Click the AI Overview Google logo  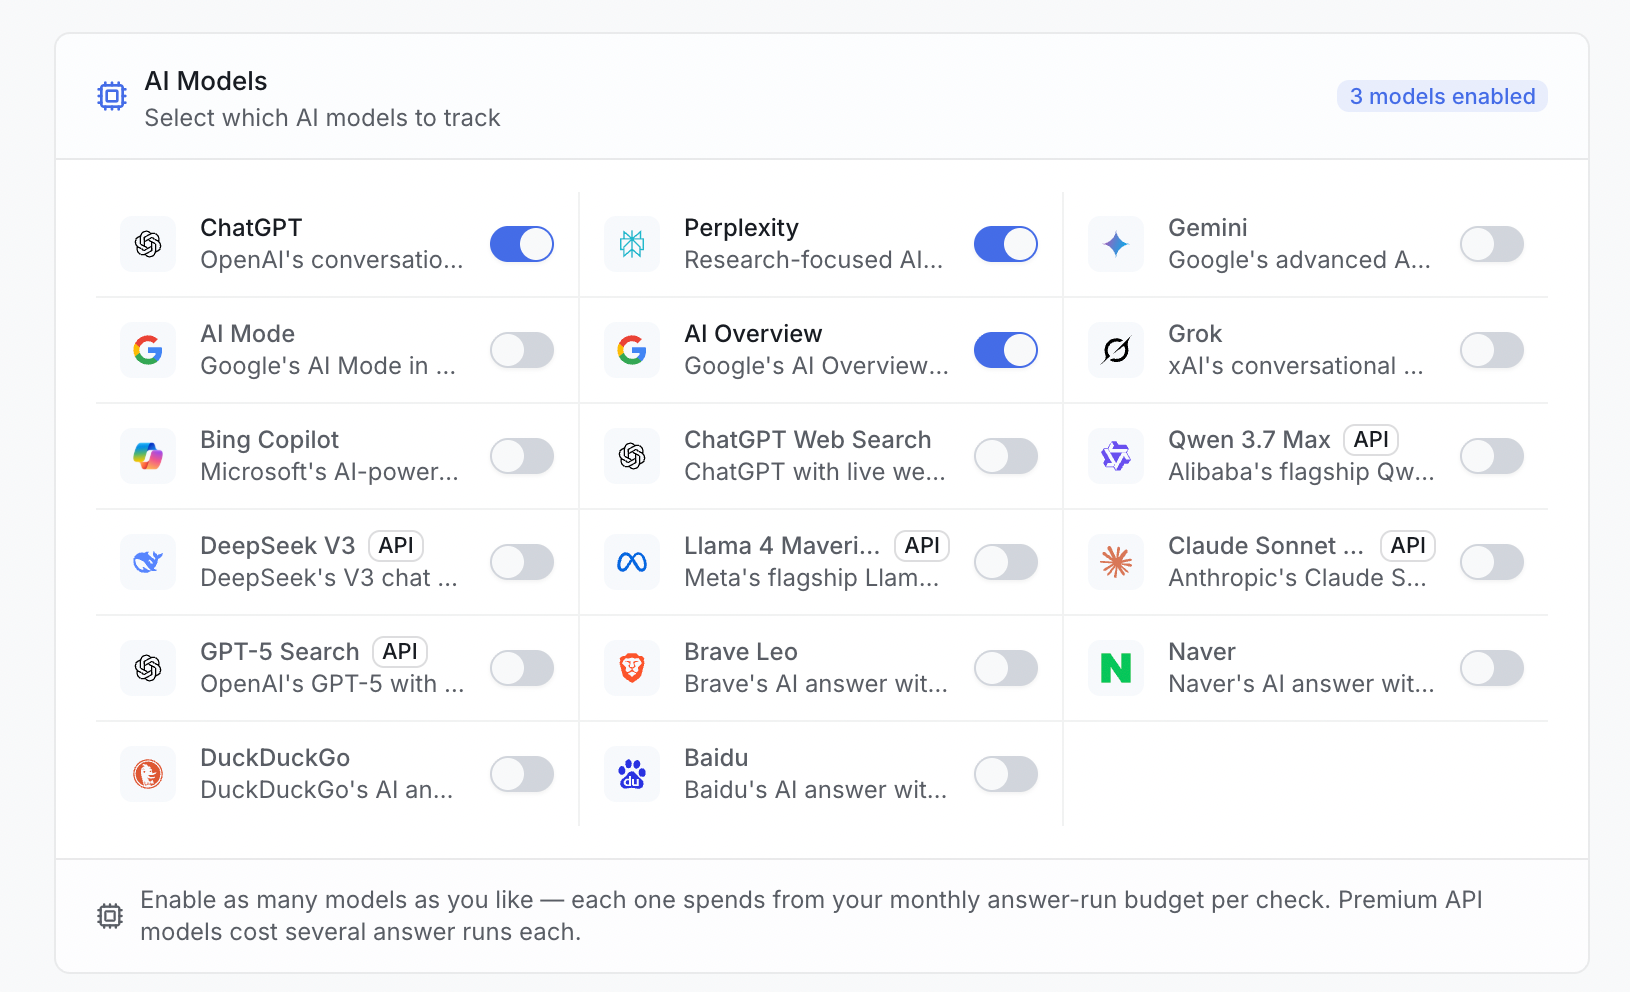(632, 350)
